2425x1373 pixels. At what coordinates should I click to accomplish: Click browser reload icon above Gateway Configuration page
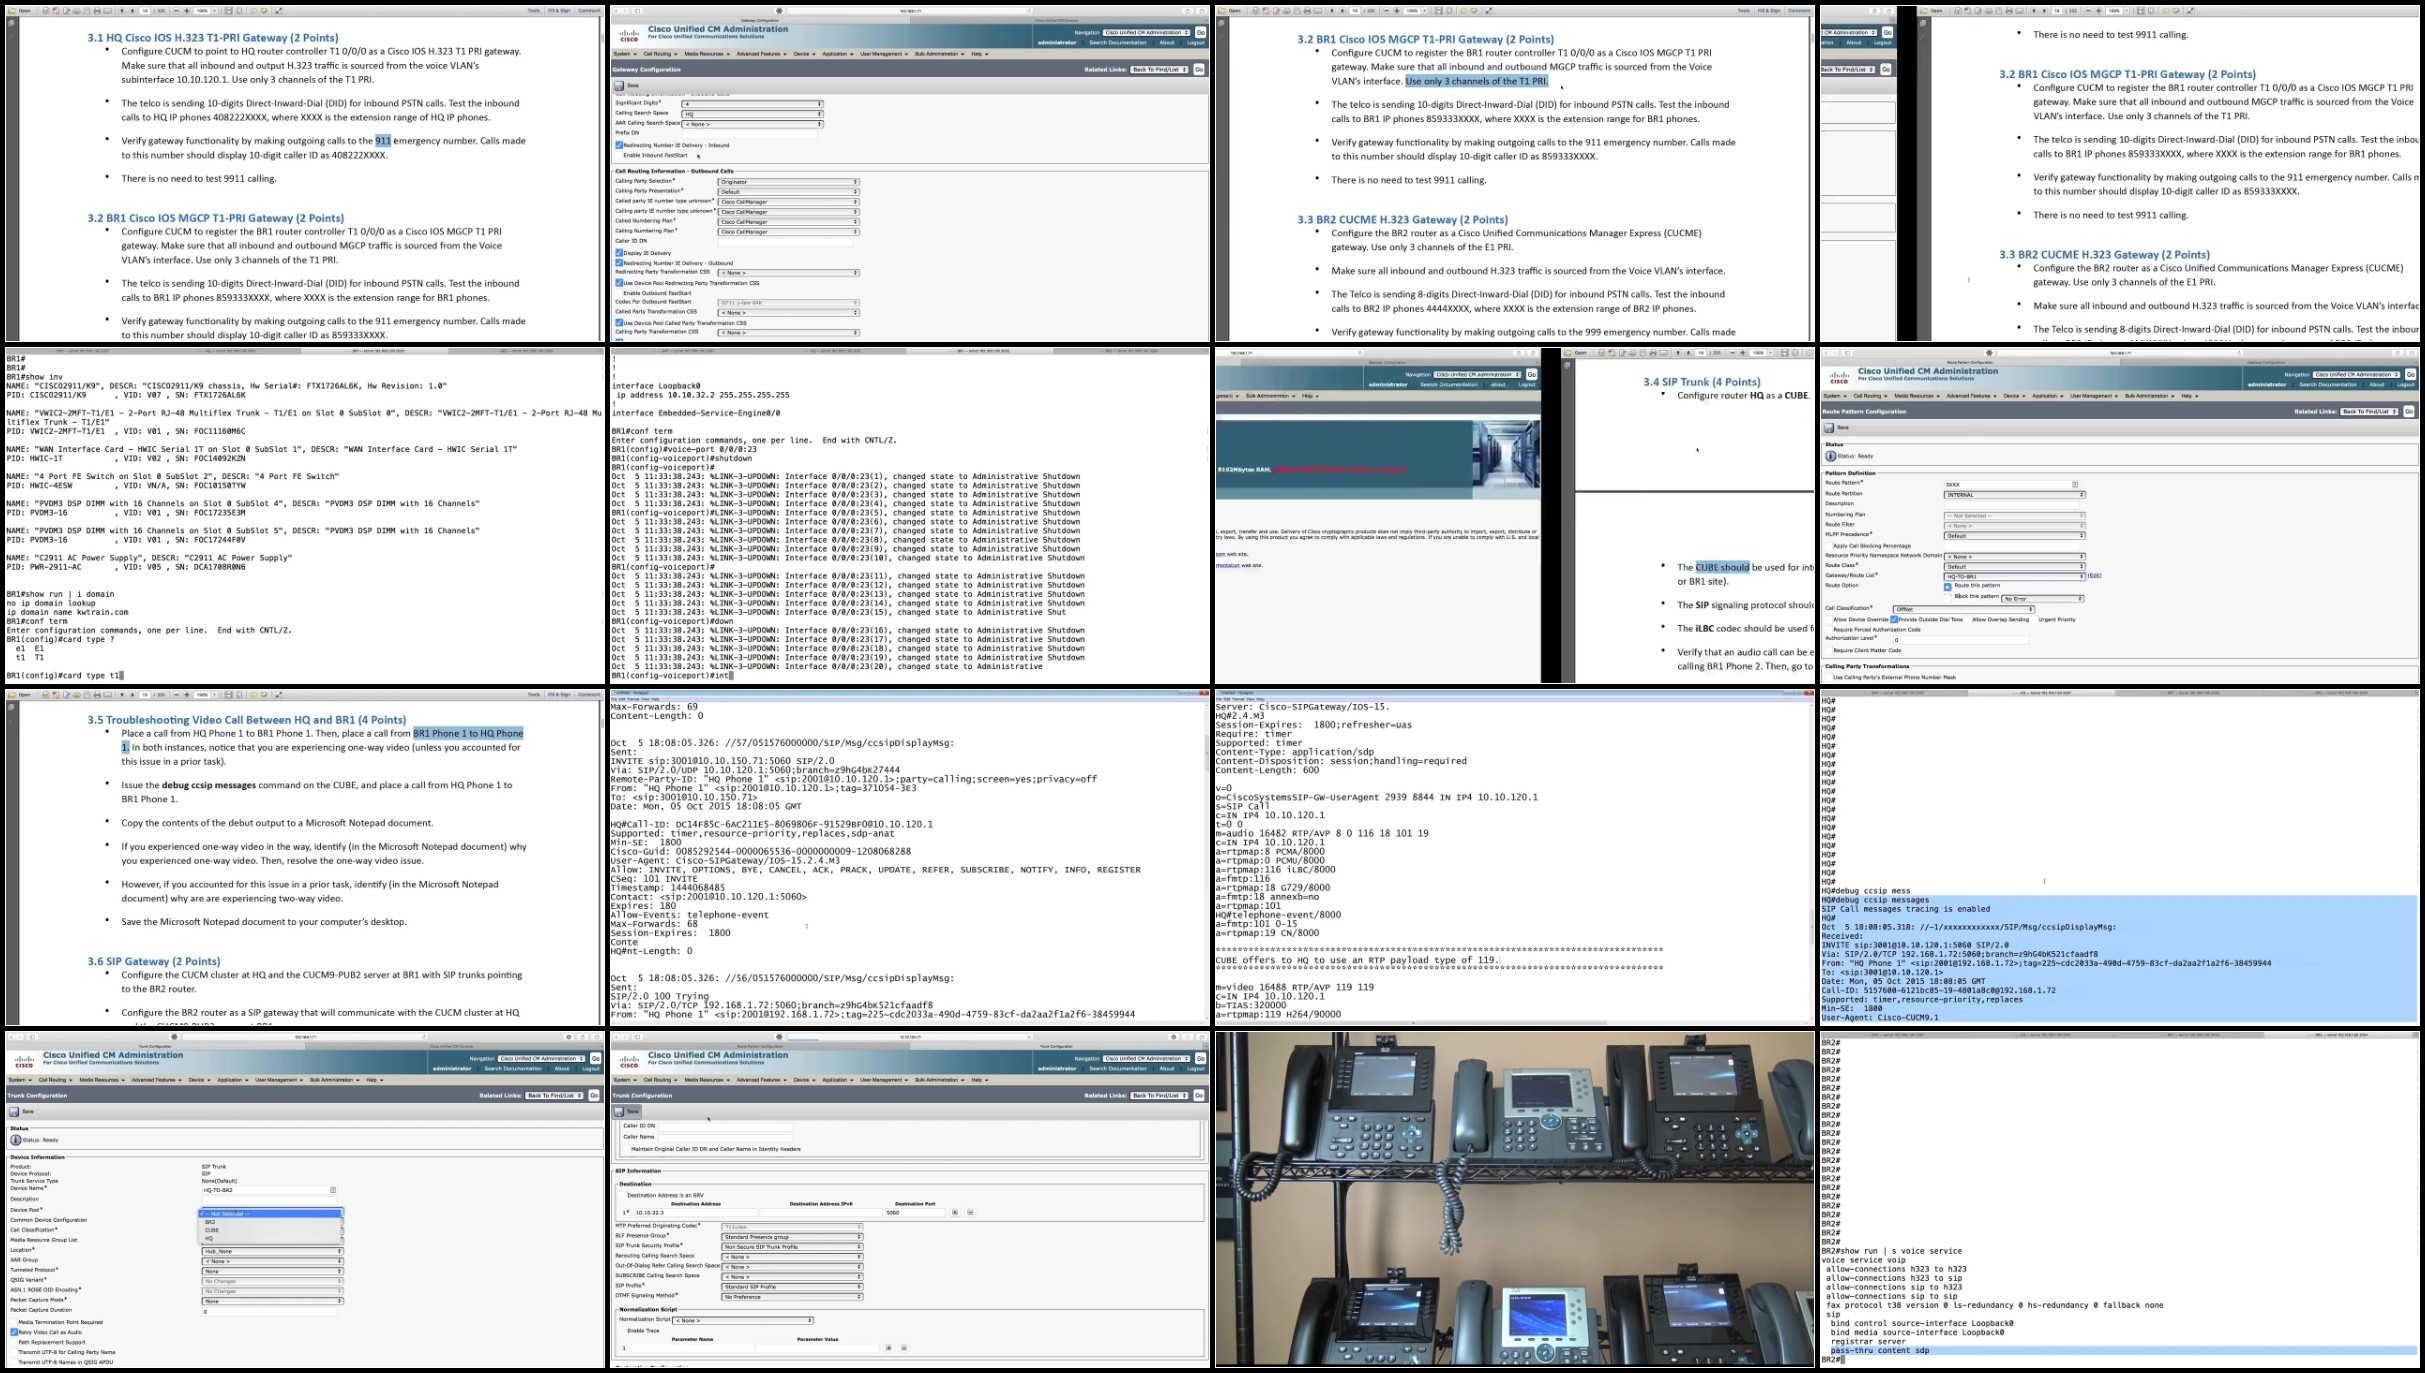click(x=1029, y=11)
